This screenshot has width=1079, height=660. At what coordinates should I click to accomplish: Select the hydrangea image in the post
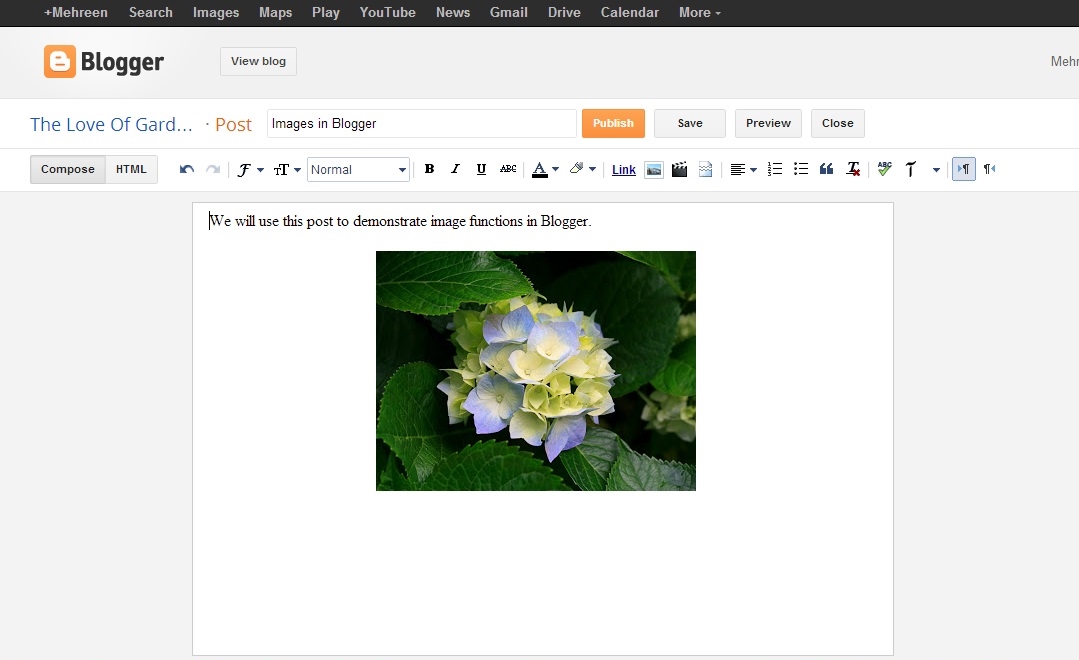coord(535,371)
